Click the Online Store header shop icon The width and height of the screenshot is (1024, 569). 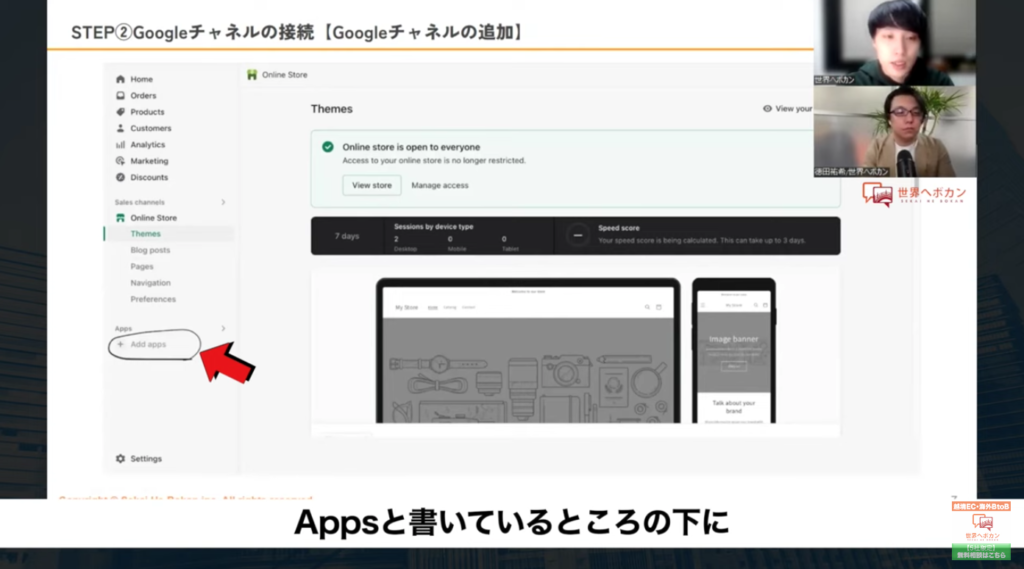252,74
